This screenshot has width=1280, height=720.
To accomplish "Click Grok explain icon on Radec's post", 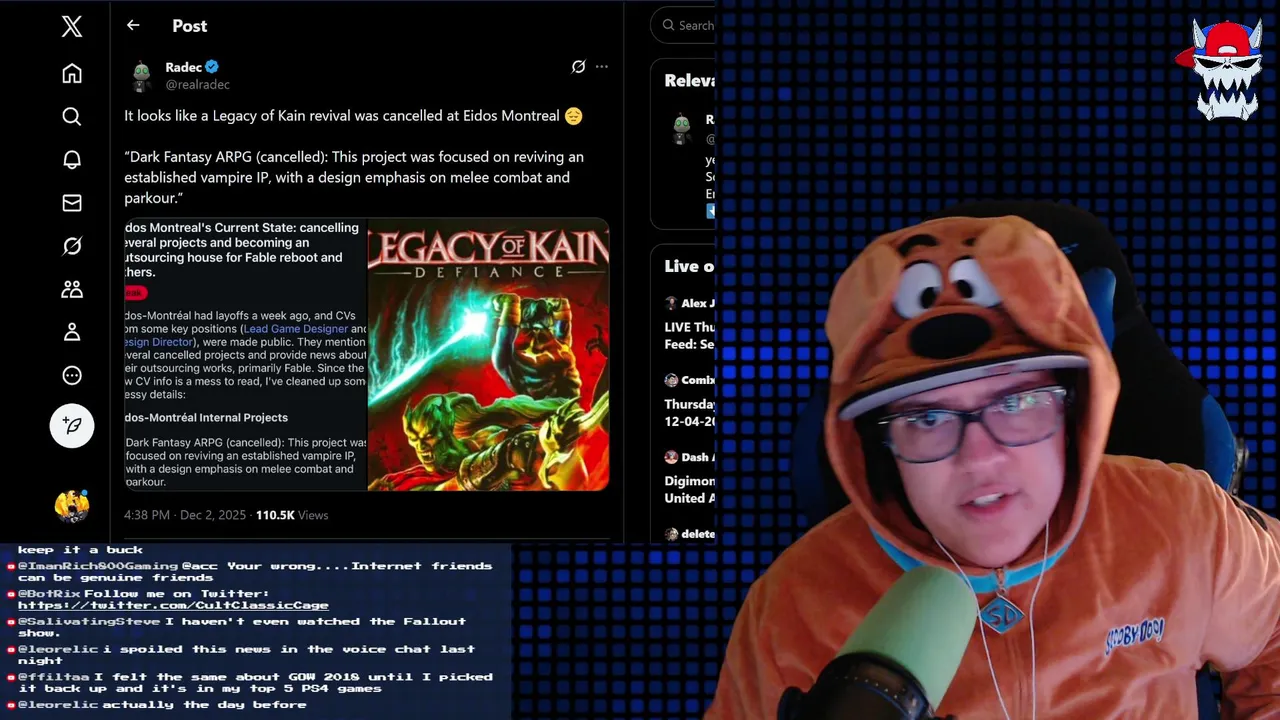I will tap(578, 67).
